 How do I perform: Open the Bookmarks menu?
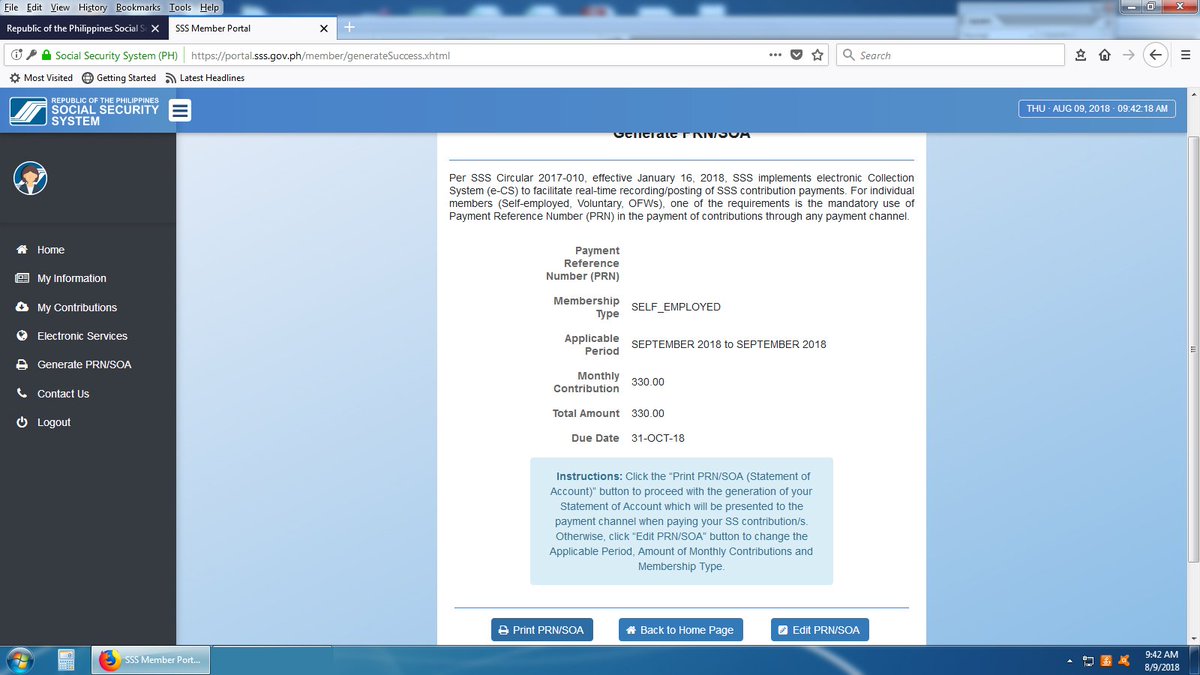pos(138,7)
